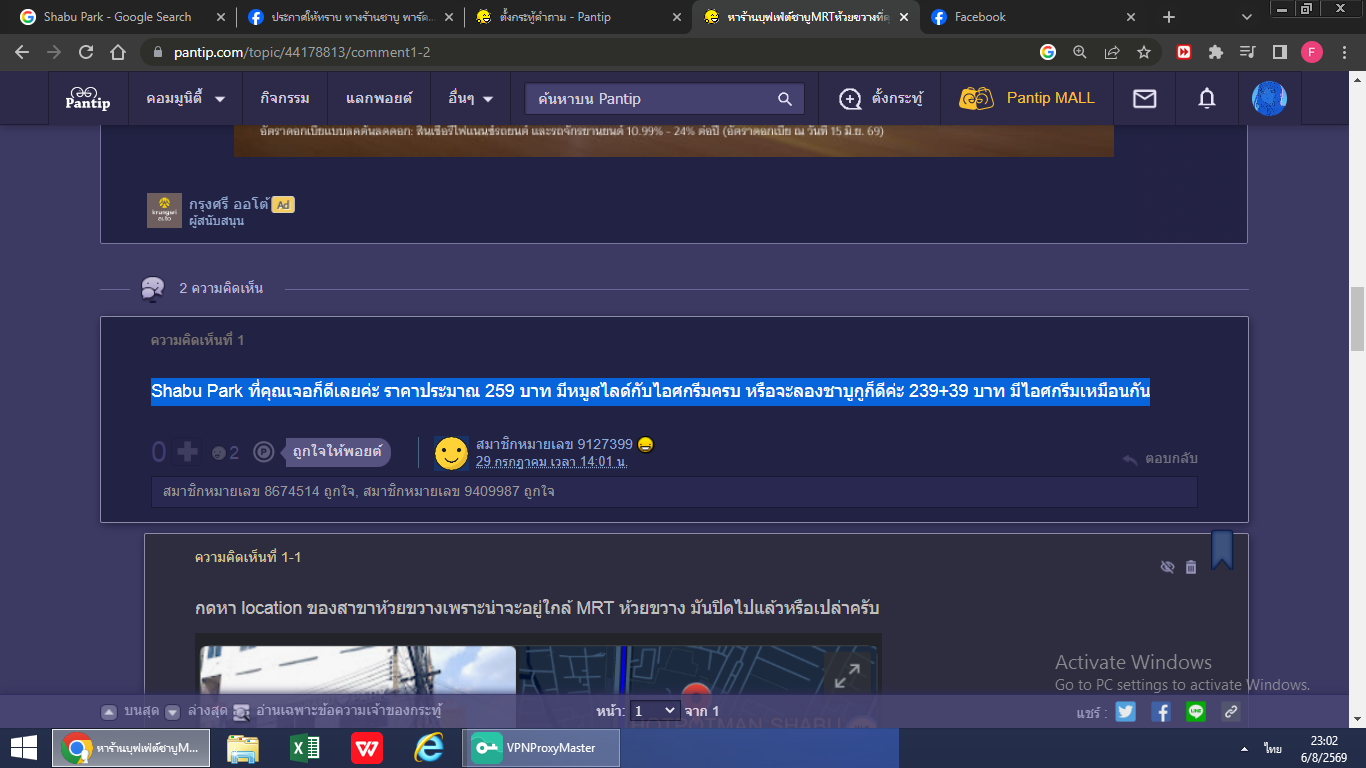Click the Pantip search magnifier icon

785,98
